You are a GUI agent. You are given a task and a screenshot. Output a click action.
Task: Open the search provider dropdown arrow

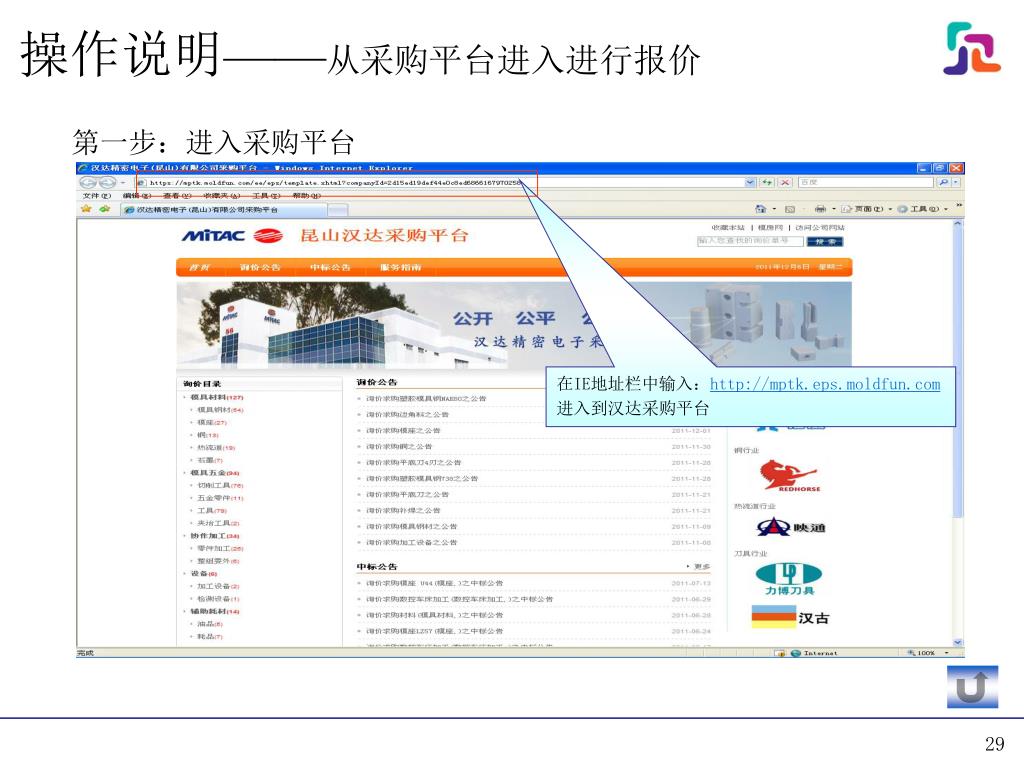(x=956, y=182)
